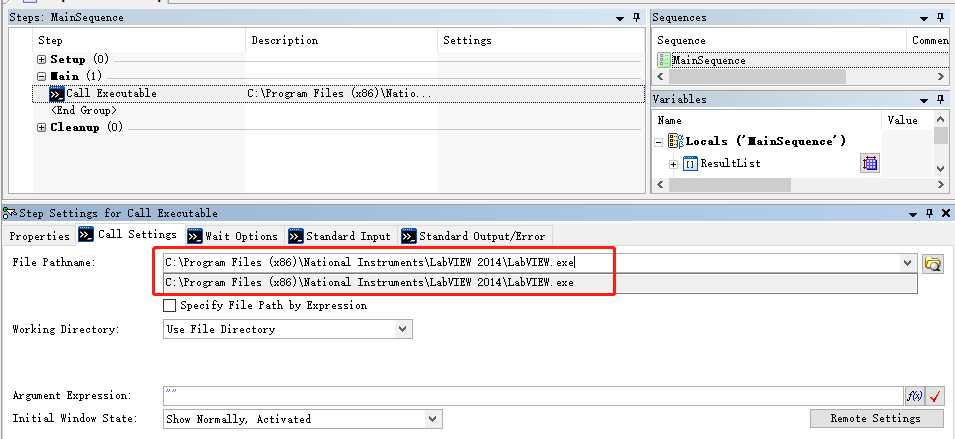955x439 pixels.
Task: Click the Step Settings pane title icon
Action: tap(10, 213)
